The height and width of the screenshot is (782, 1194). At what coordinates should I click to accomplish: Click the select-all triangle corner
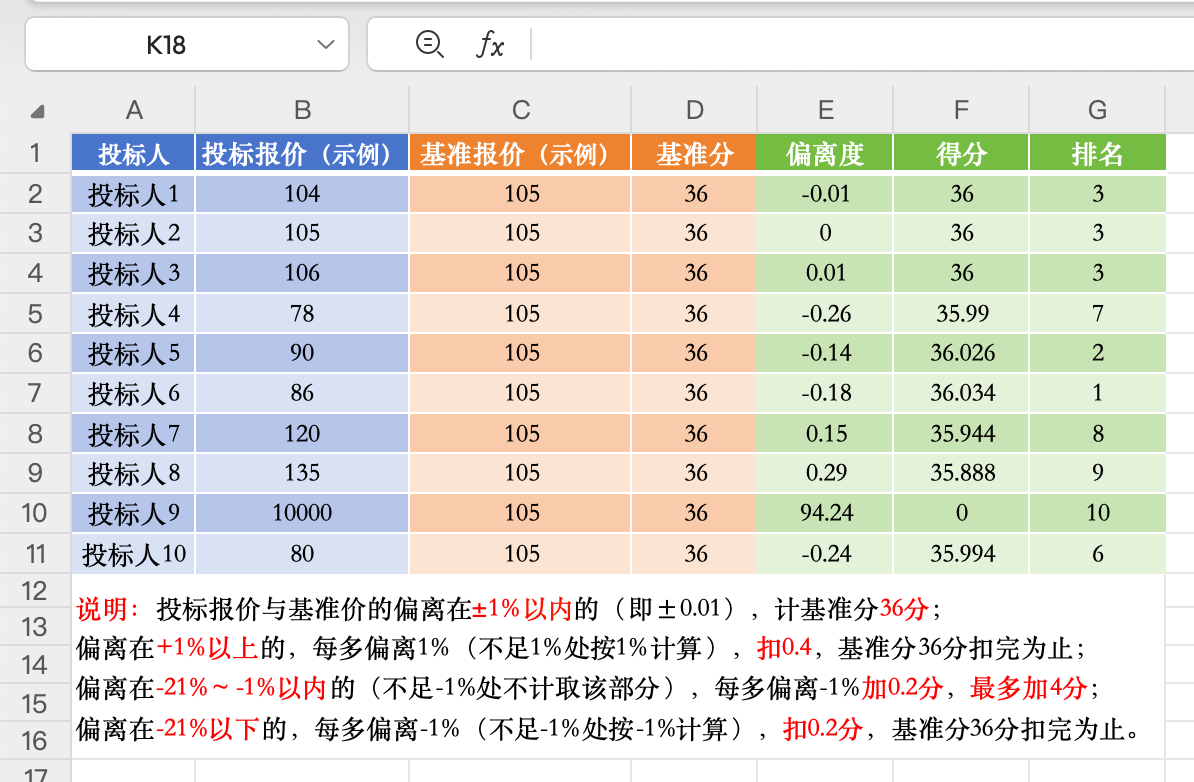point(37,111)
